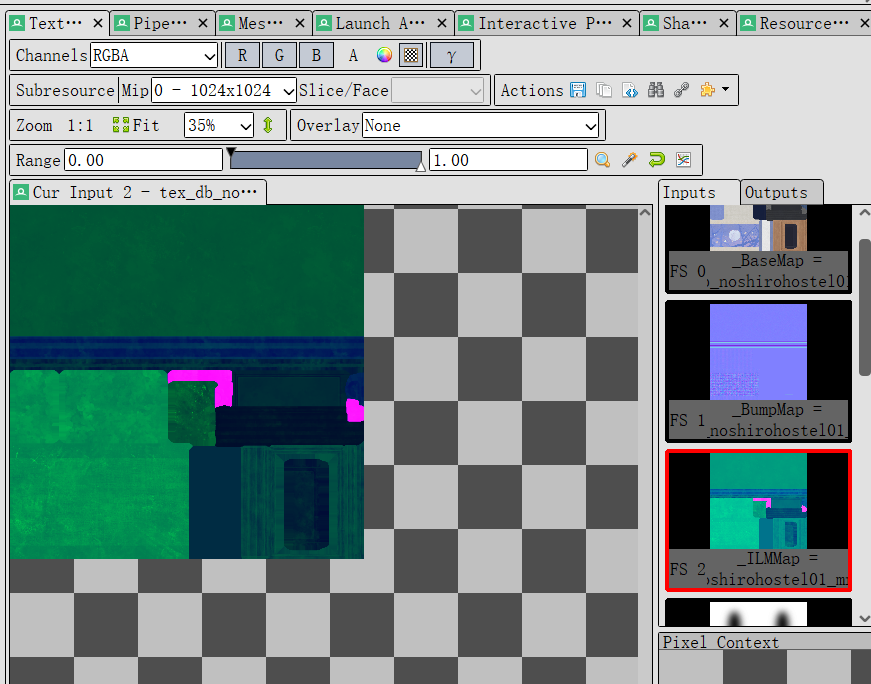Click the histogram icon in Range toolbar

[x=684, y=160]
